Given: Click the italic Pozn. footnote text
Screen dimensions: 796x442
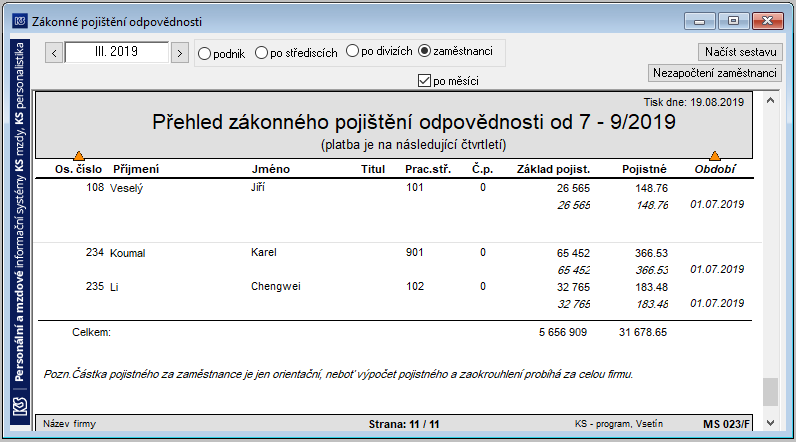Looking at the screenshot, I should point(338,375).
